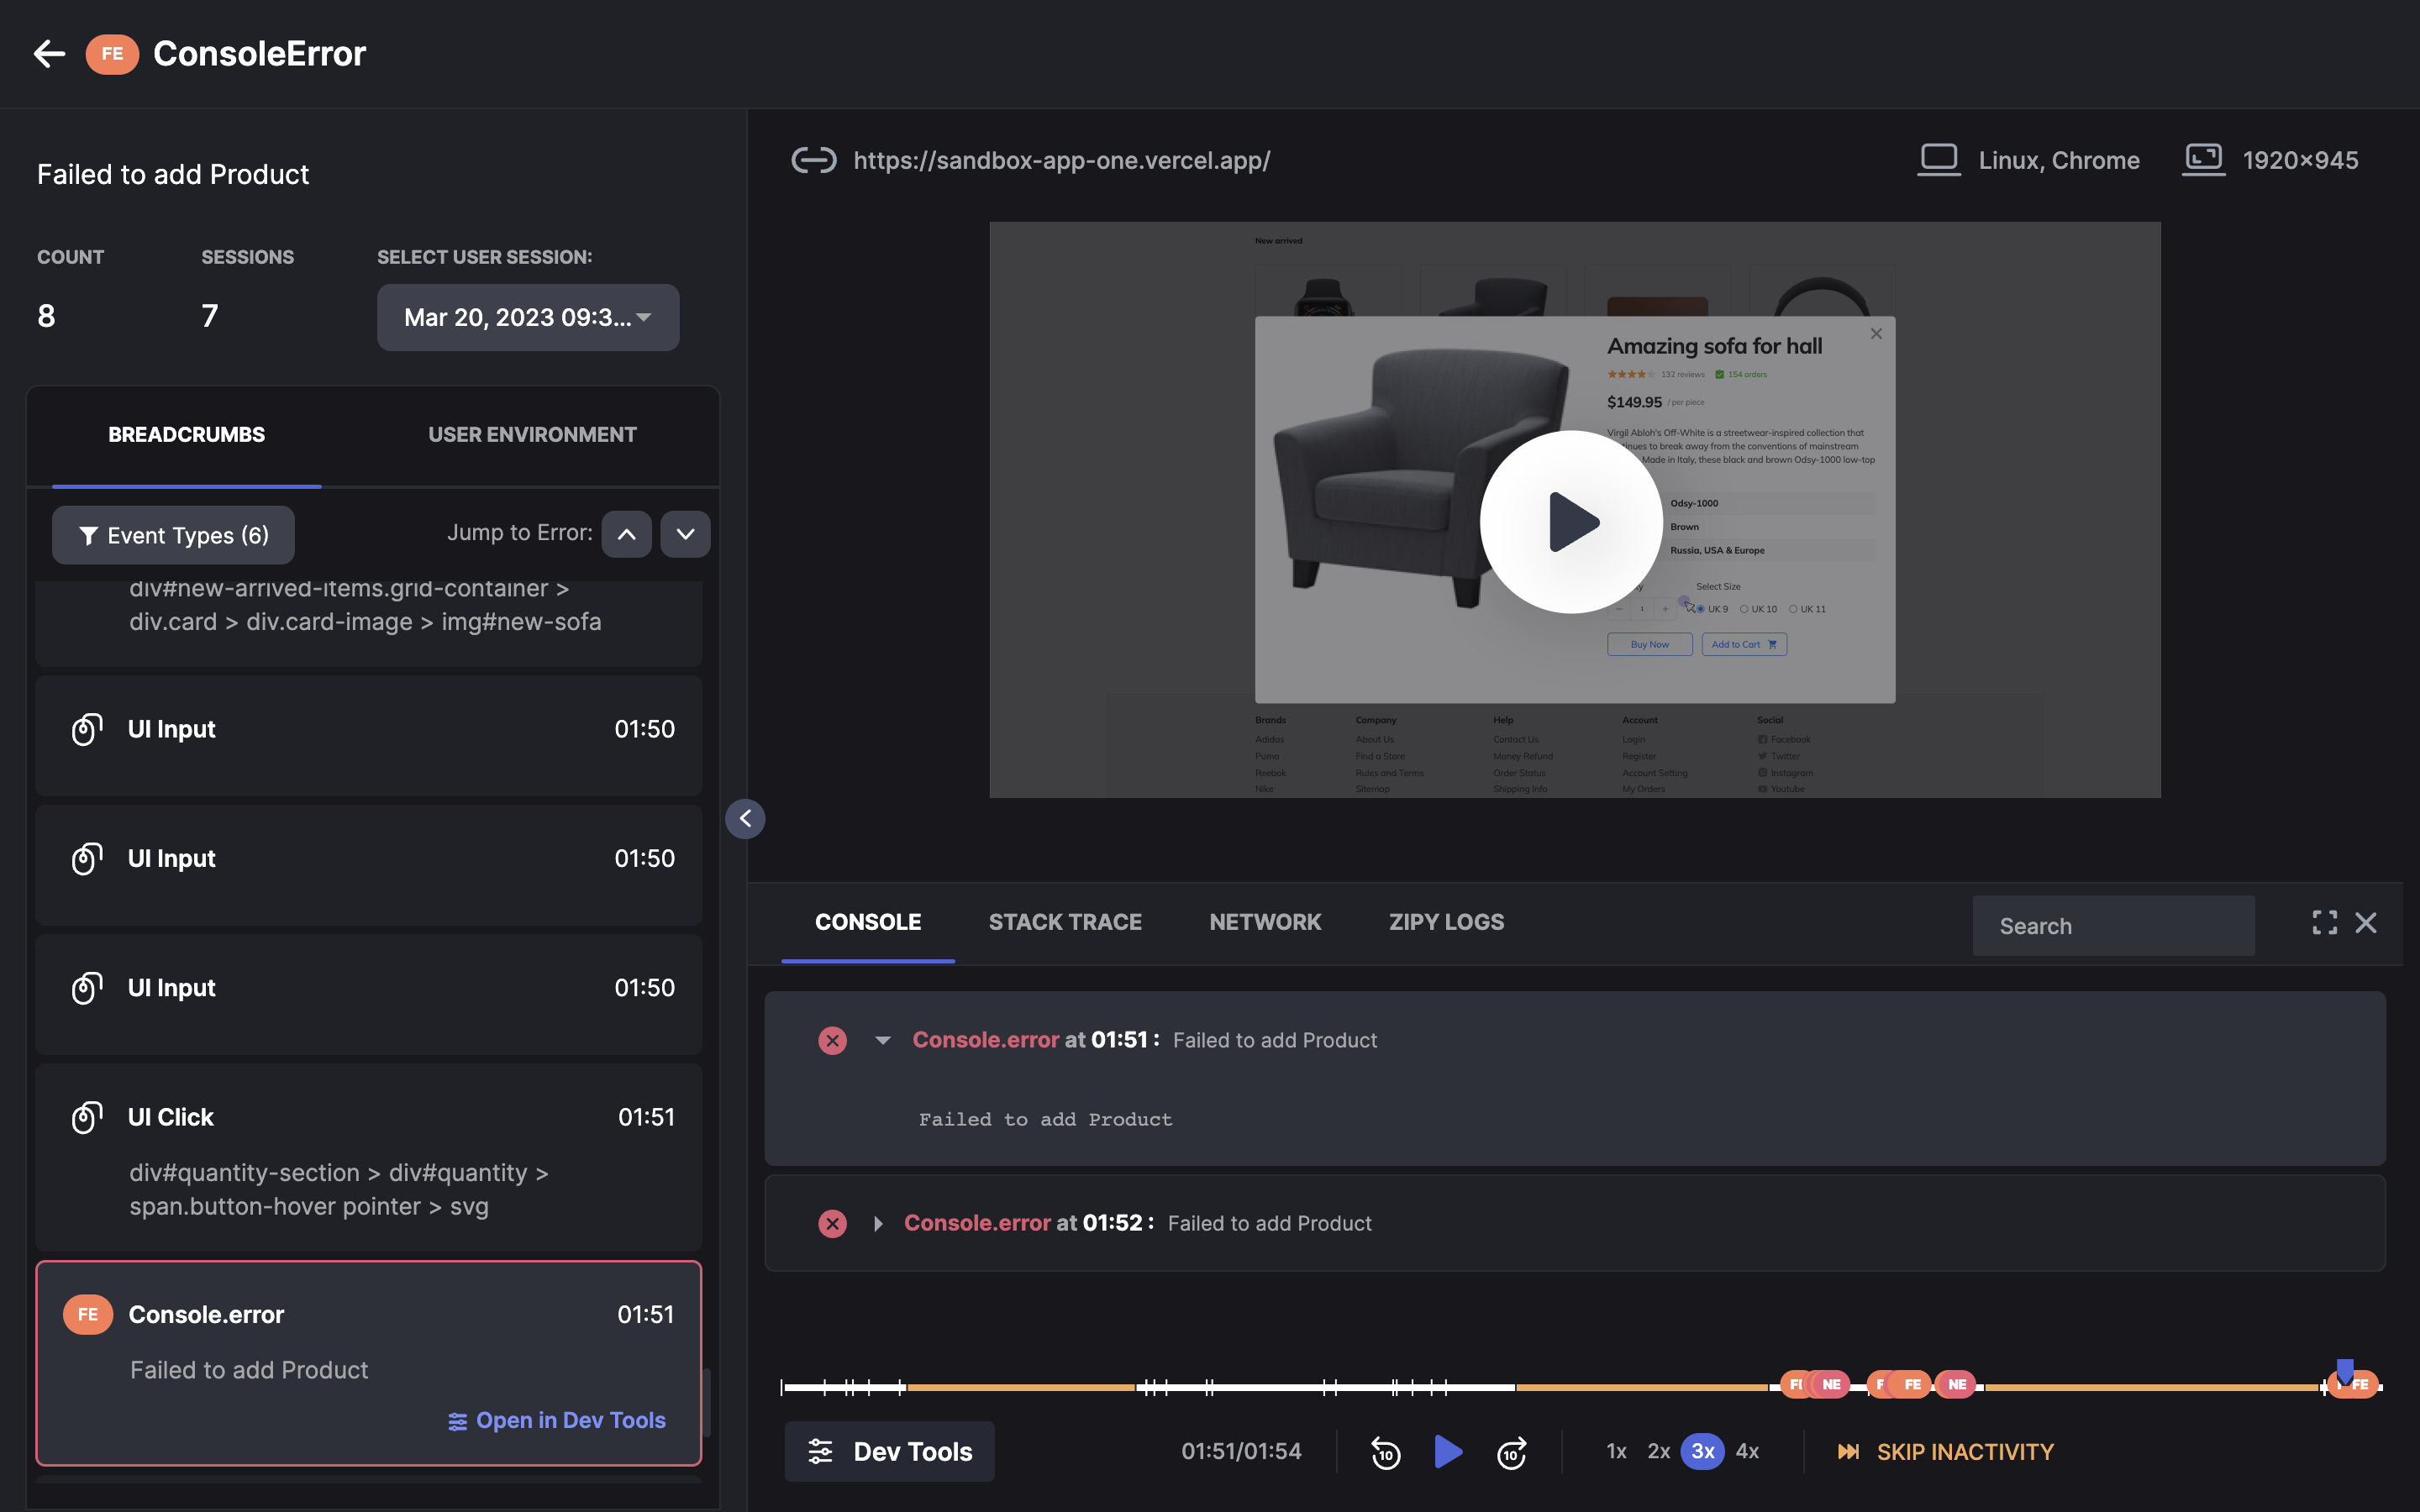Click the NE marker on timeline

pyautogui.click(x=1957, y=1384)
